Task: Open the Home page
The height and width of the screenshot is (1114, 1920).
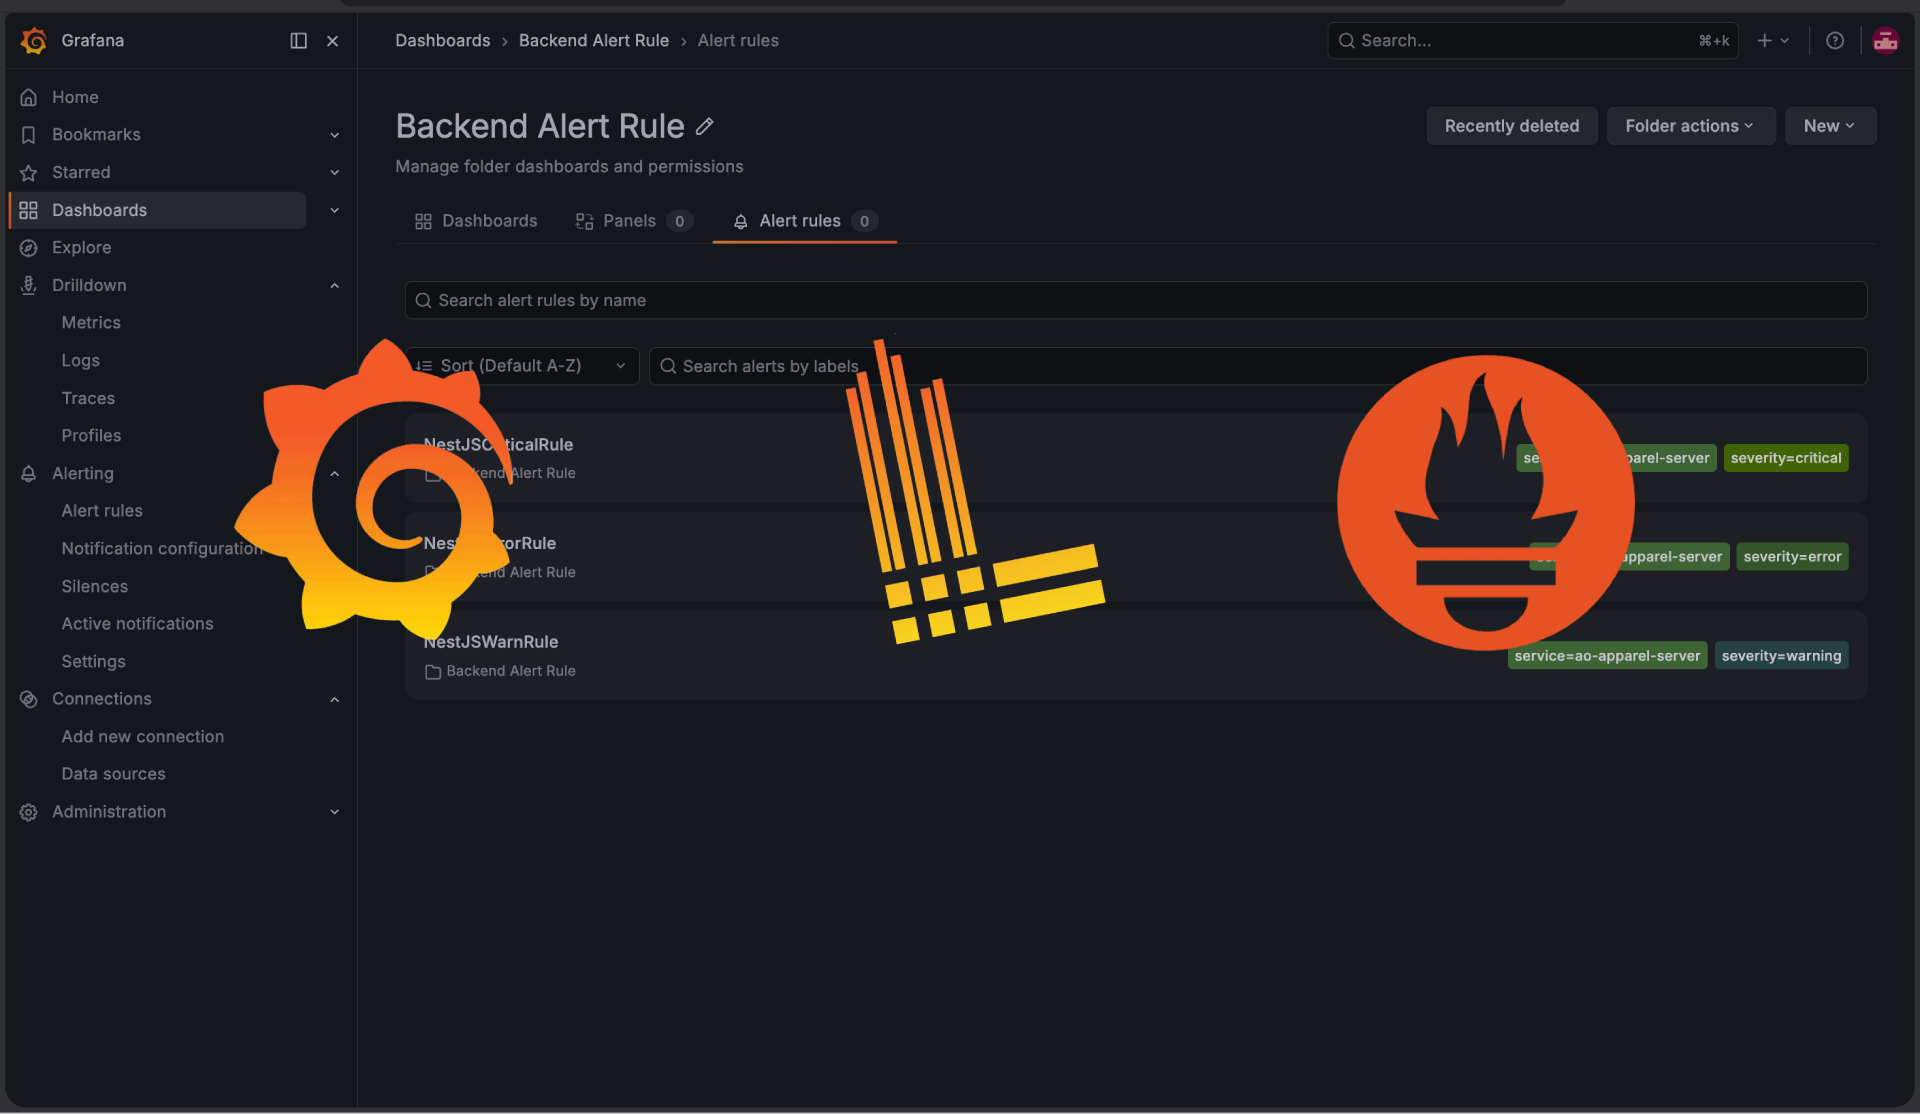Action: coord(75,97)
